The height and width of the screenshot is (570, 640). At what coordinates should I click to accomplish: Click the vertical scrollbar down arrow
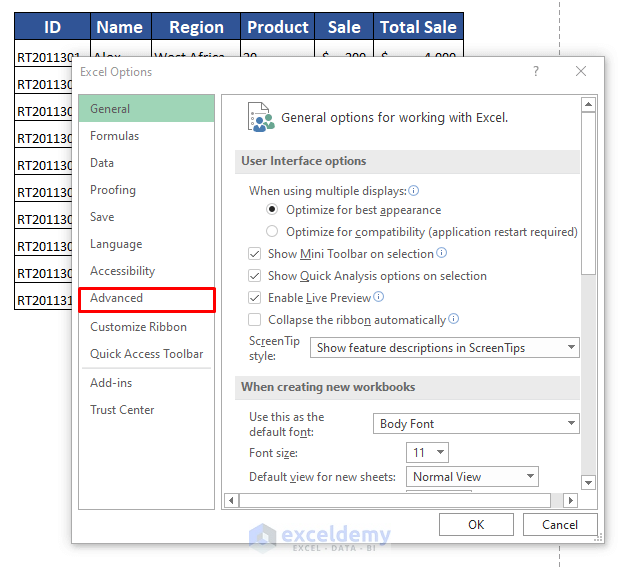(588, 483)
